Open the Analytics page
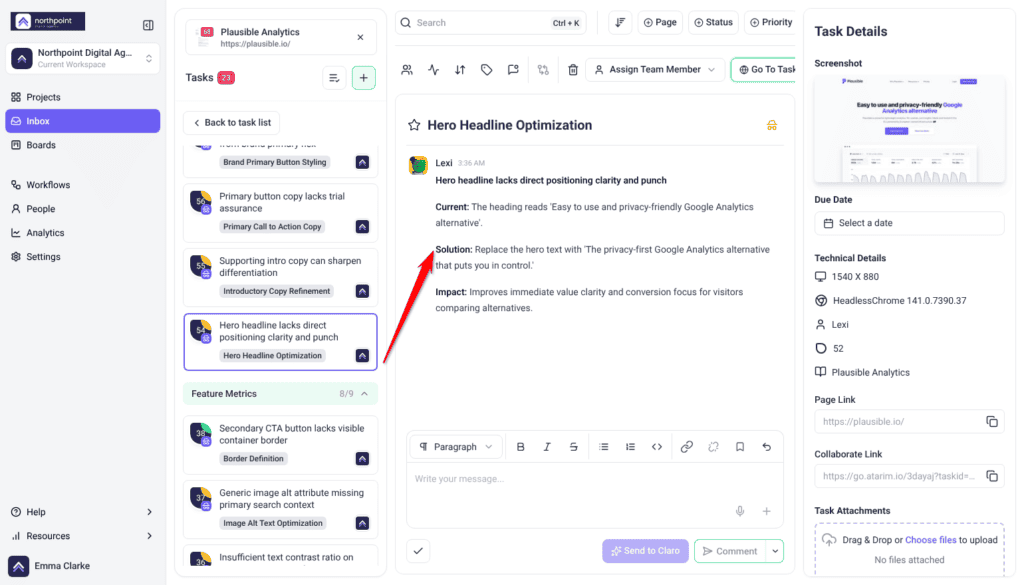This screenshot has width=1024, height=585. (x=82, y=232)
